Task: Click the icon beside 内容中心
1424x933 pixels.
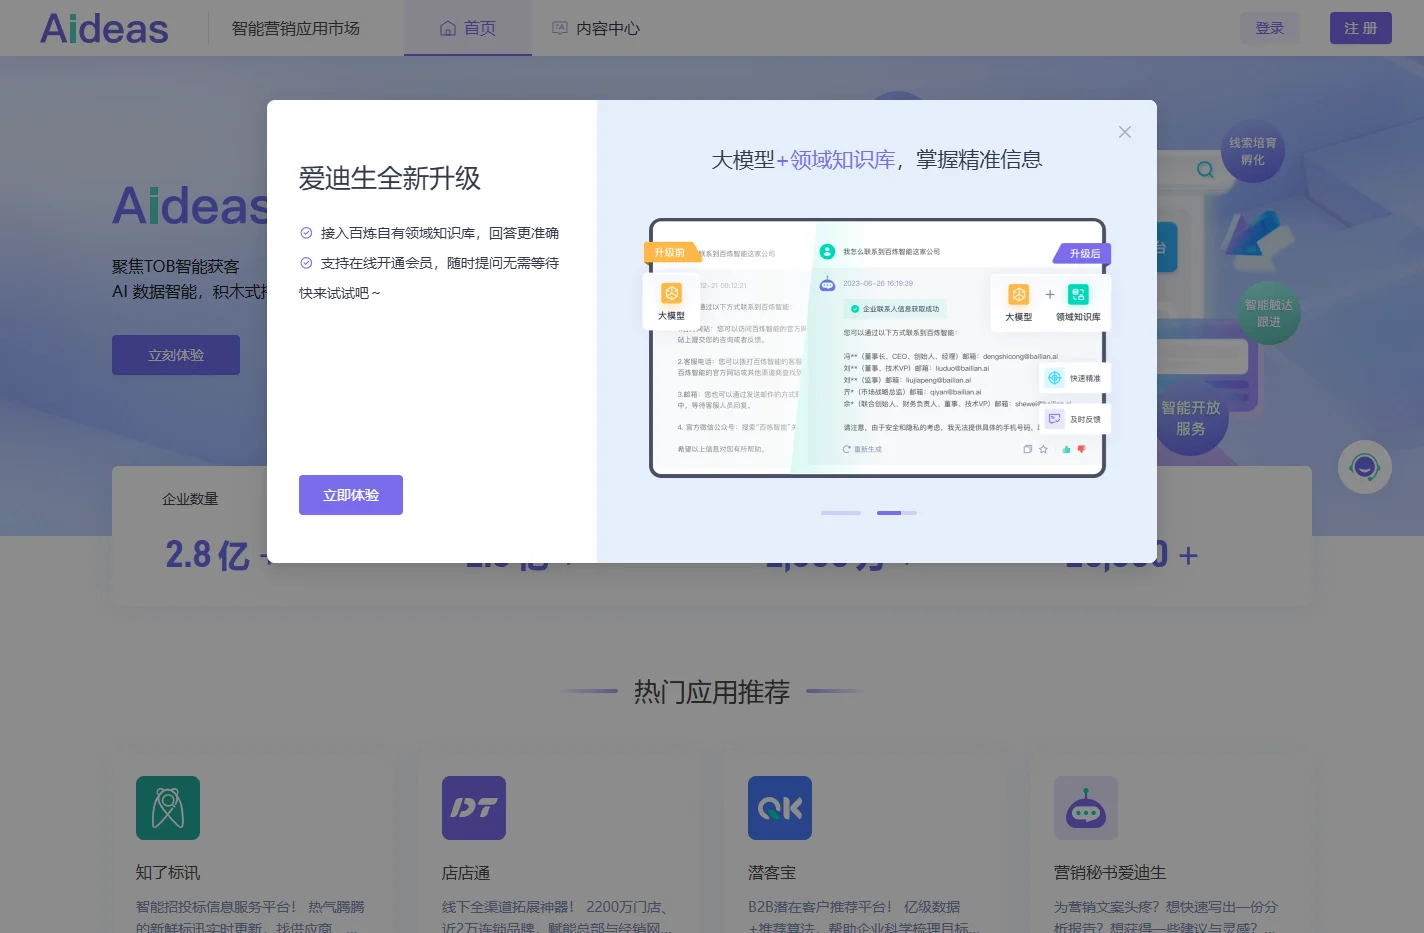Action: (560, 28)
